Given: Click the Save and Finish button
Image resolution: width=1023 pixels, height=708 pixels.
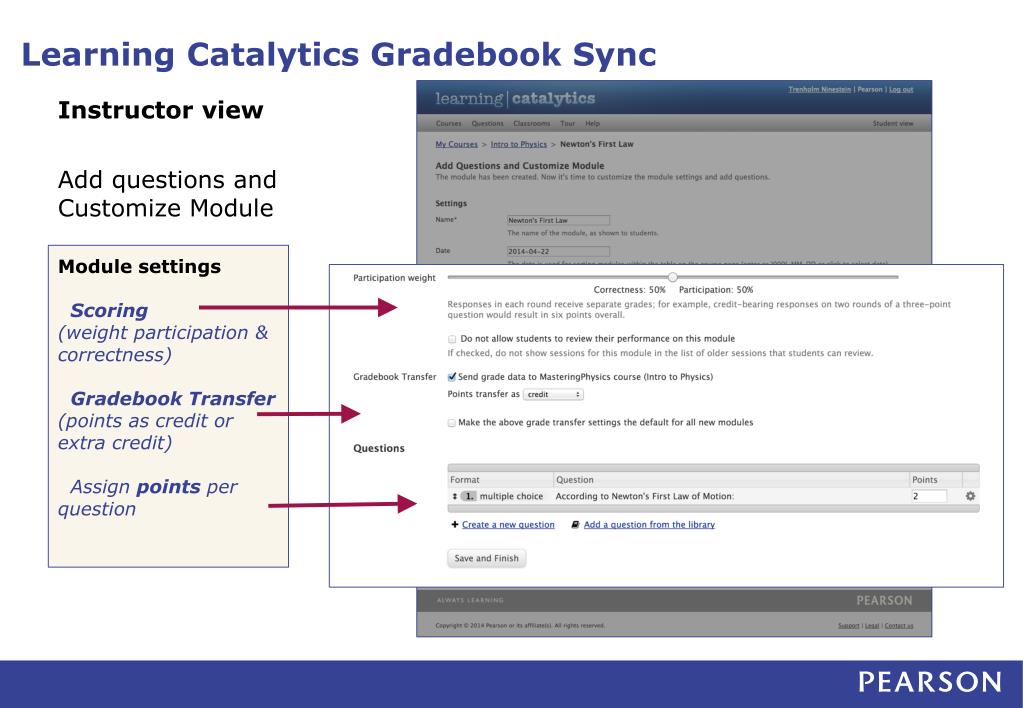Looking at the screenshot, I should point(487,558).
